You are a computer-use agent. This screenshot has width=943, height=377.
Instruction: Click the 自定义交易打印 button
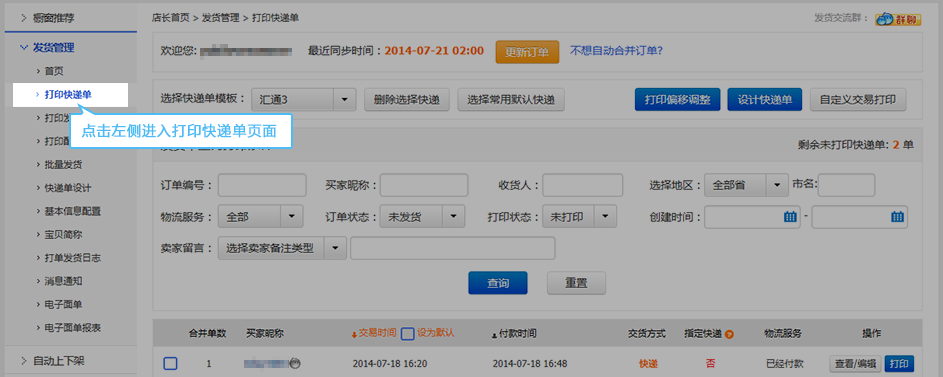858,99
